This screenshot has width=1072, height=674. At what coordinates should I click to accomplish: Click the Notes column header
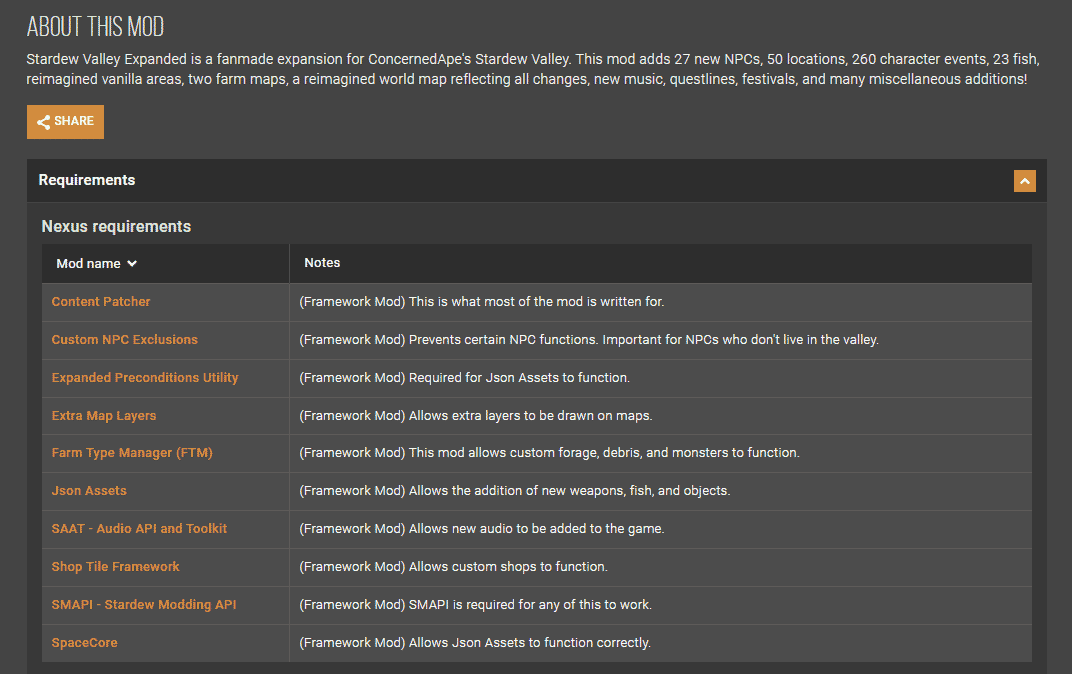tap(322, 263)
